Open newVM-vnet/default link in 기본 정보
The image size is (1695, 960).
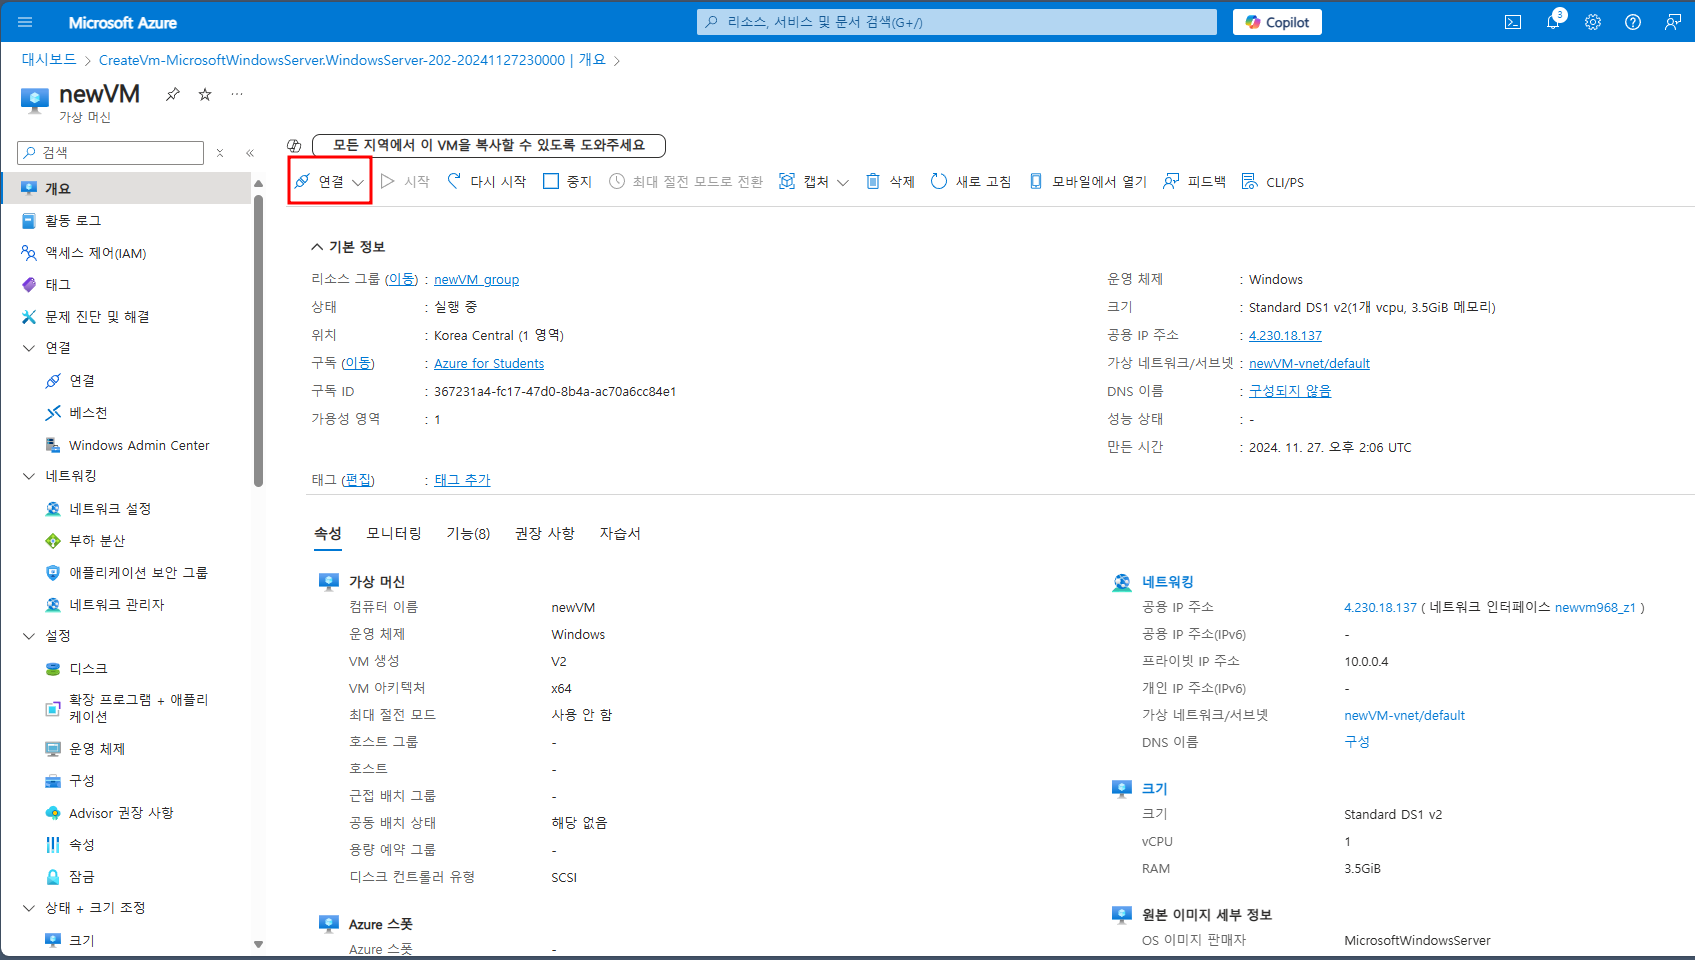point(1309,363)
